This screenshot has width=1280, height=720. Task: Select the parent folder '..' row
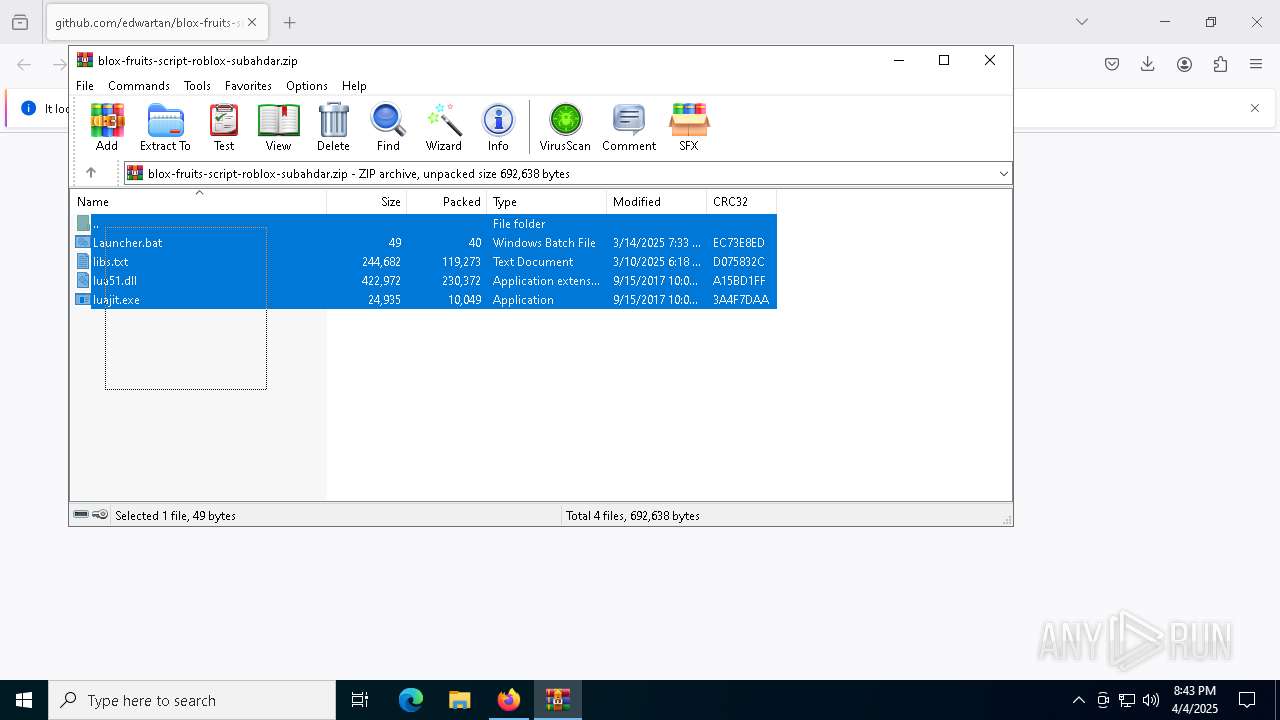coord(425,224)
